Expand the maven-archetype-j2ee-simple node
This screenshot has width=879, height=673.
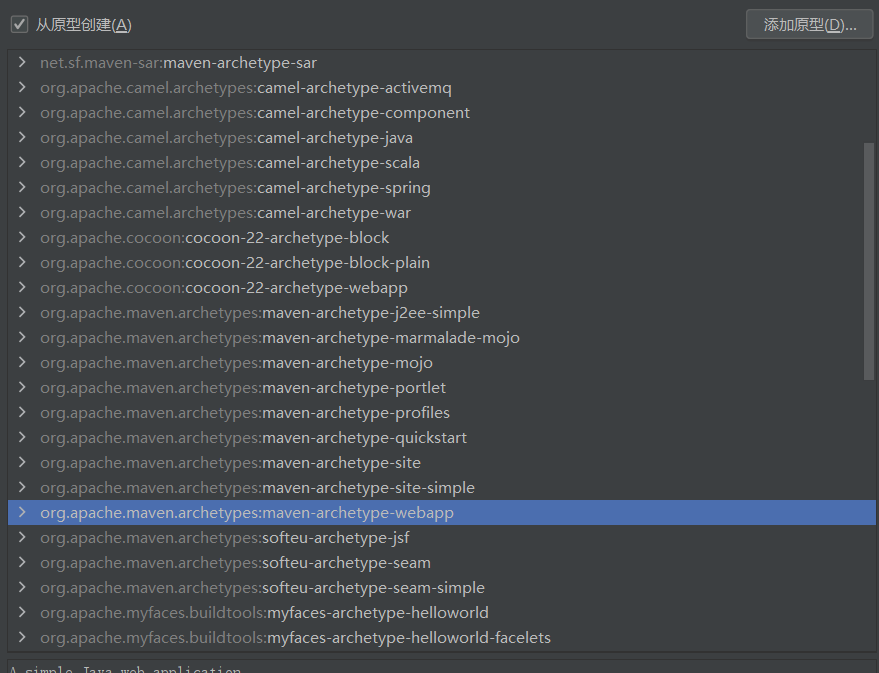pyautogui.click(x=22, y=312)
